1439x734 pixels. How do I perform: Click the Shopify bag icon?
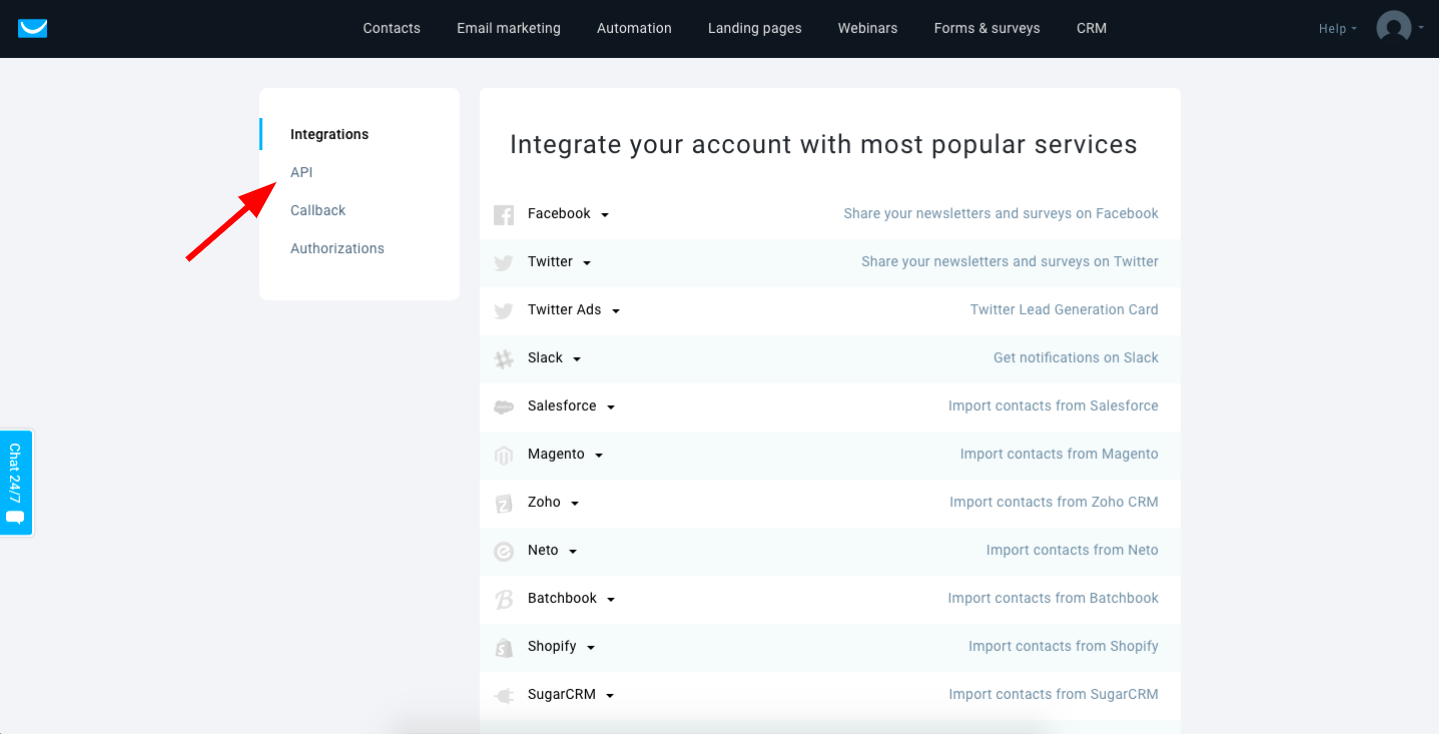click(x=504, y=648)
